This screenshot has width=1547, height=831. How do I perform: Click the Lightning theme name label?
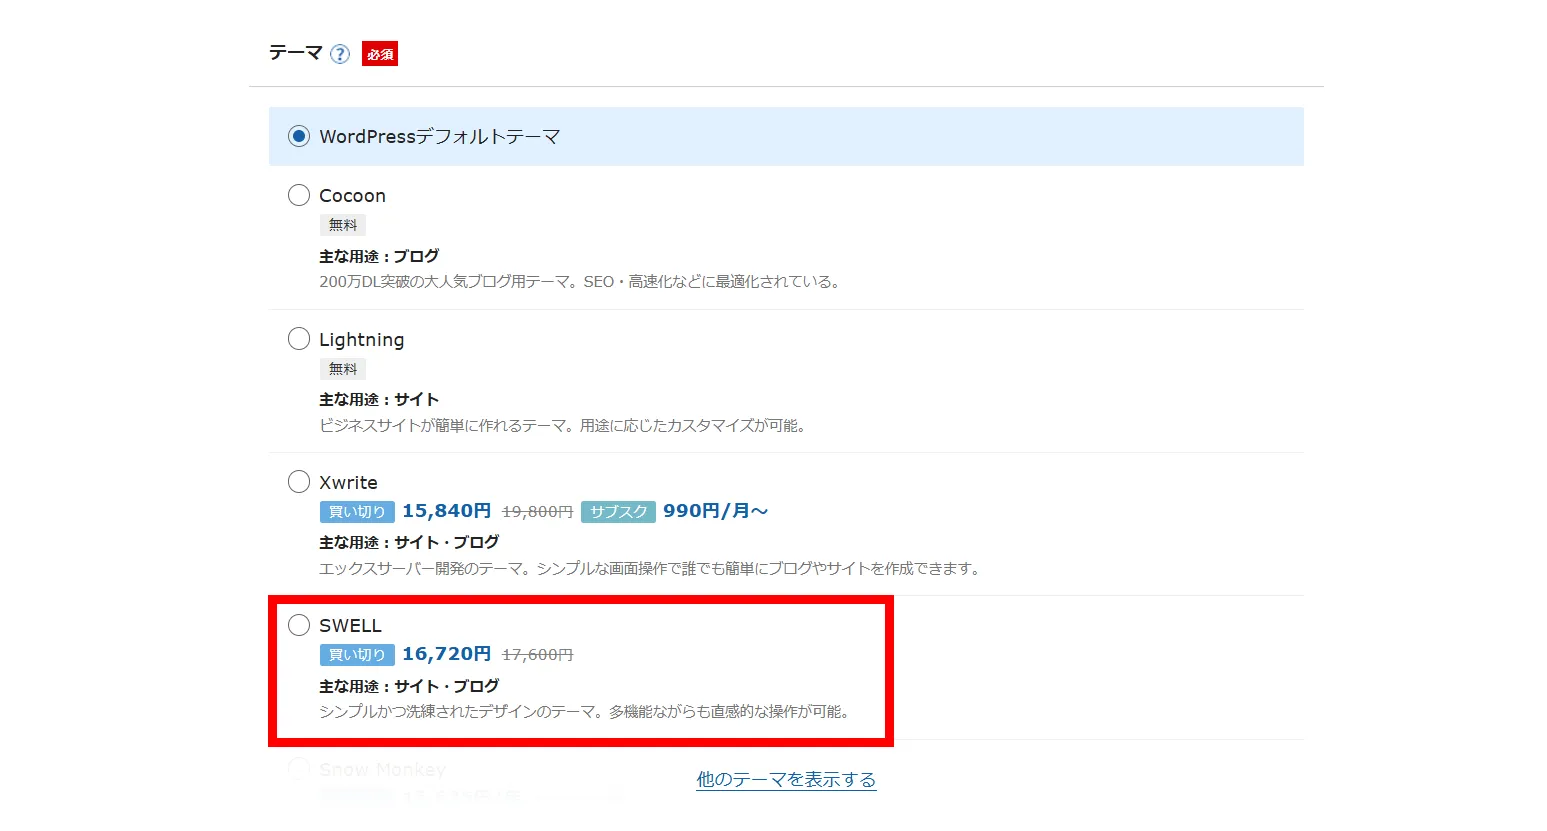(361, 340)
